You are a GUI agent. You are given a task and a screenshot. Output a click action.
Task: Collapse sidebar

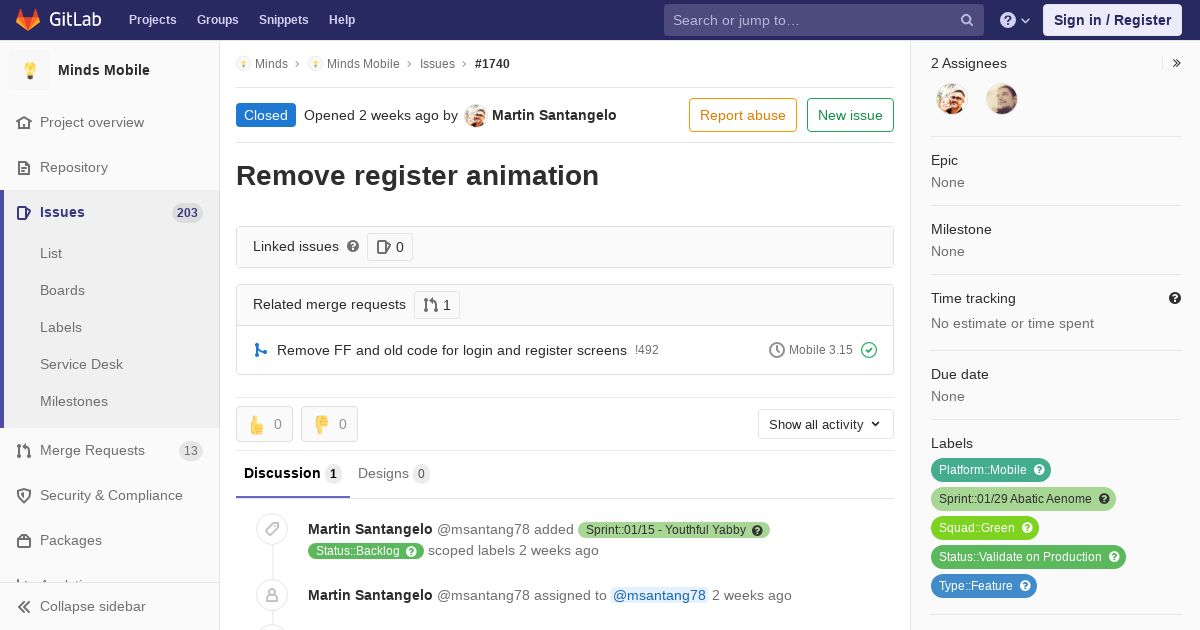[110, 606]
